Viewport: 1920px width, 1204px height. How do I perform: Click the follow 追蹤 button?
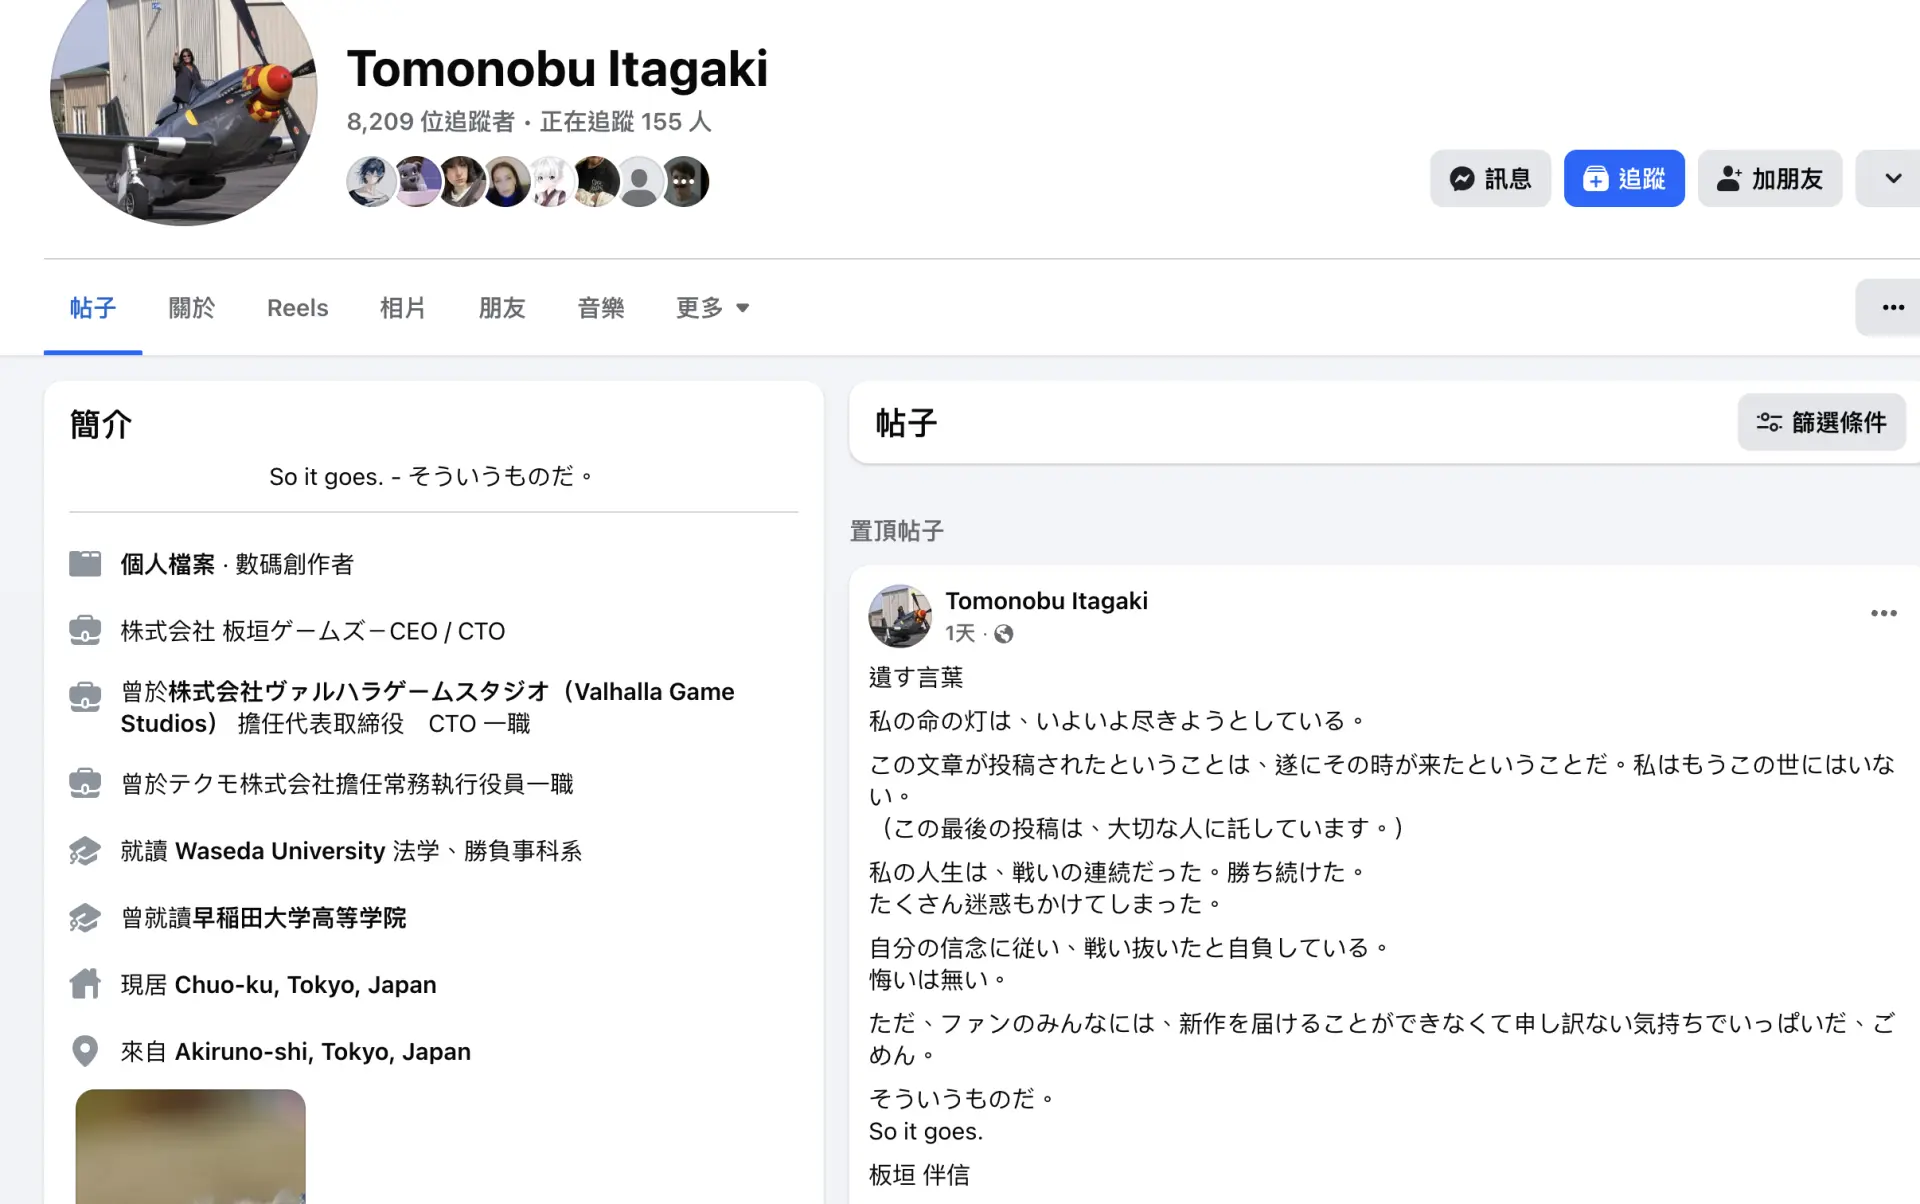1623,179
